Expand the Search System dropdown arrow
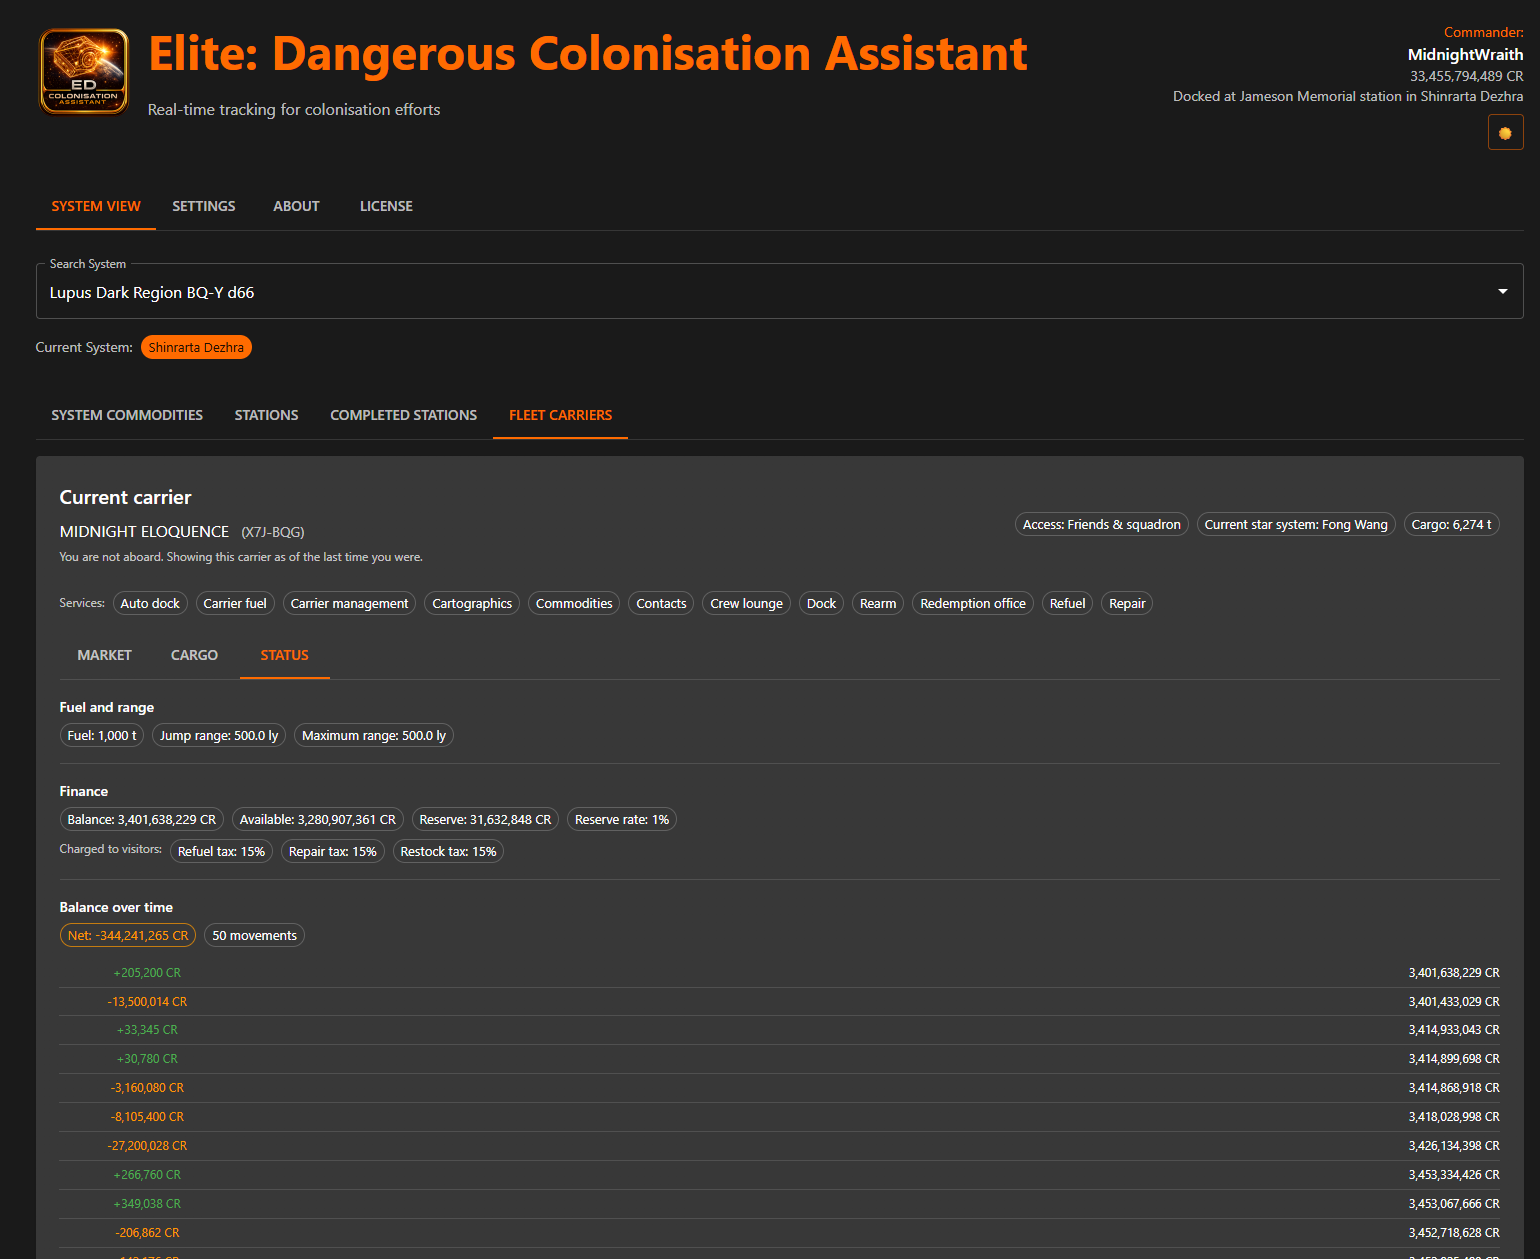Viewport: 1540px width, 1259px height. coord(1502,291)
